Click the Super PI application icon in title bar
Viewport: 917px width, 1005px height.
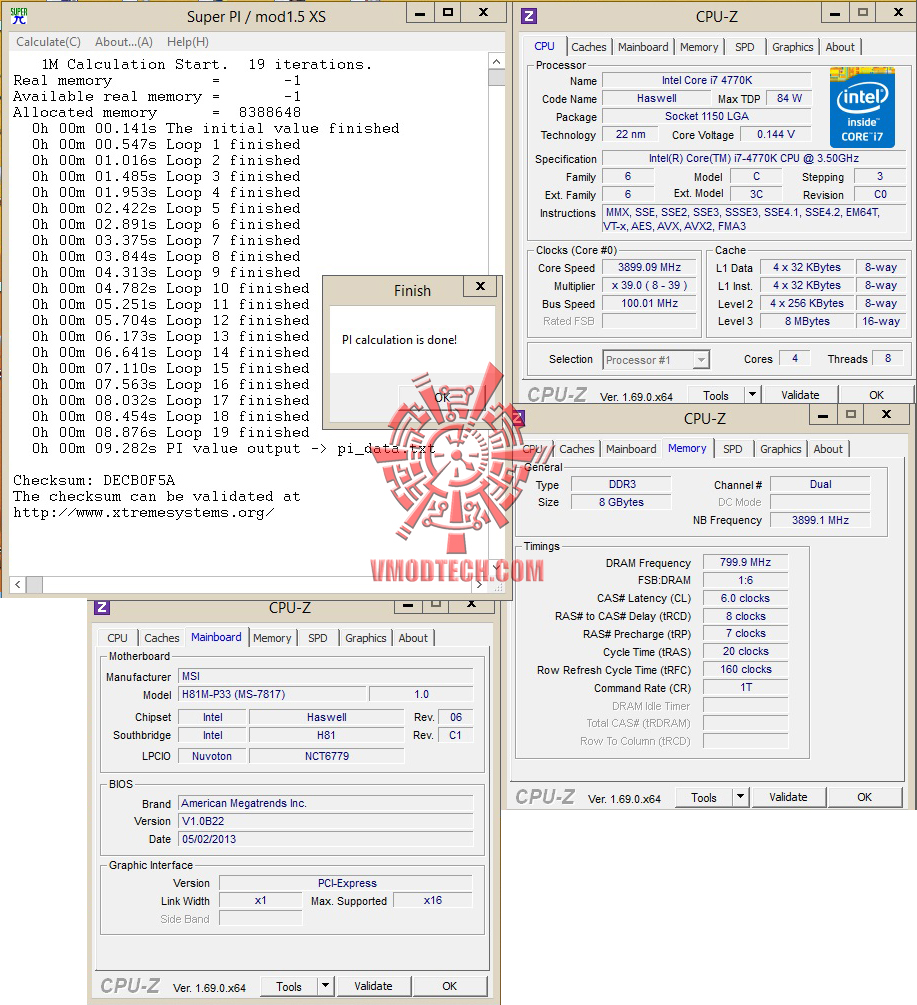point(19,16)
